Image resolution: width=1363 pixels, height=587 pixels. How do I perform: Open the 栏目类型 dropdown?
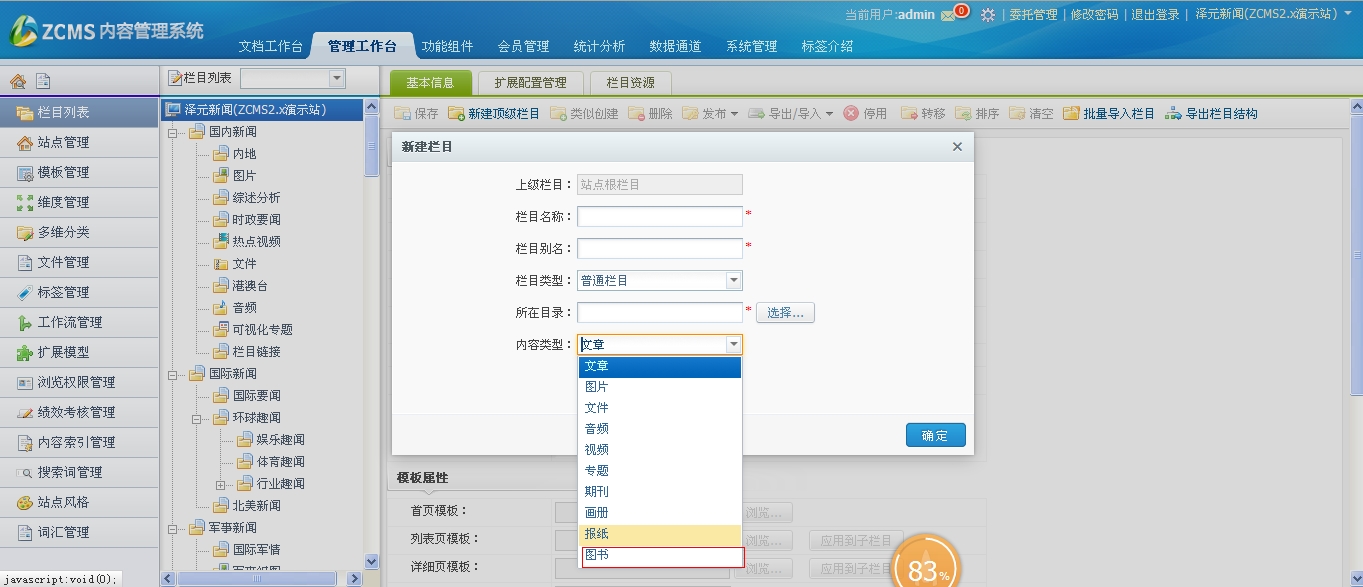click(733, 281)
